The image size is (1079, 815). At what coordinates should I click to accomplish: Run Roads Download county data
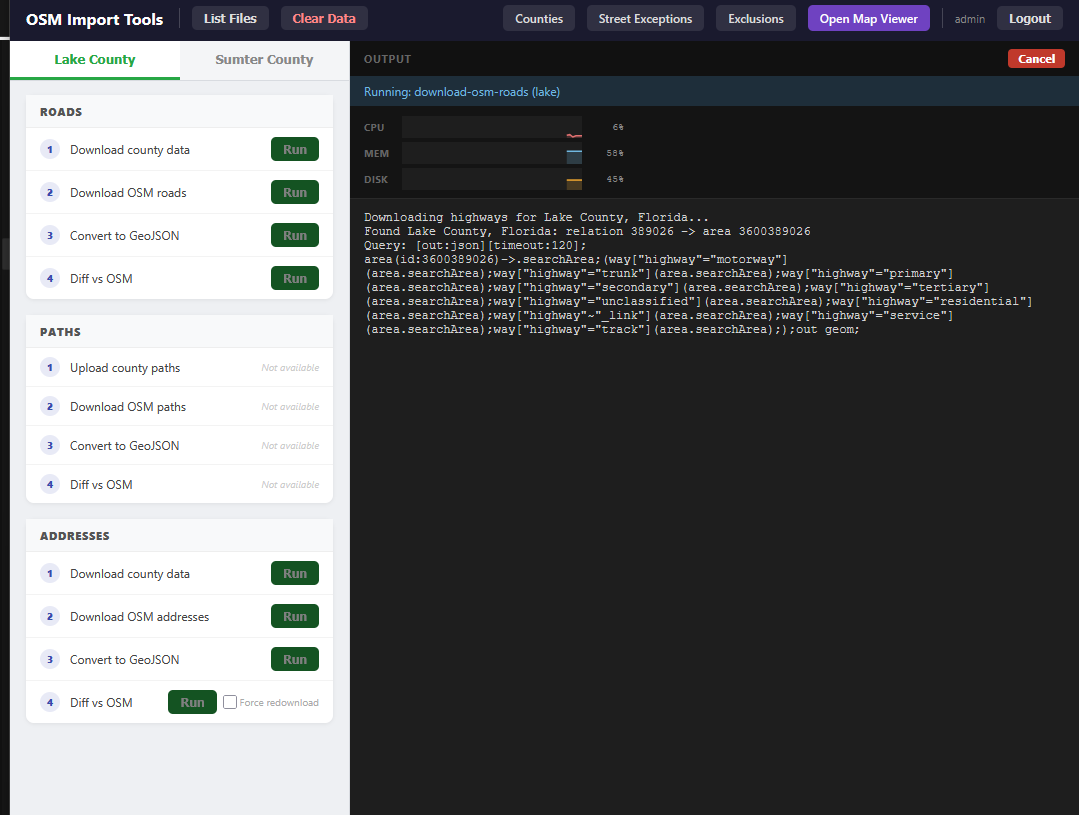coord(295,149)
